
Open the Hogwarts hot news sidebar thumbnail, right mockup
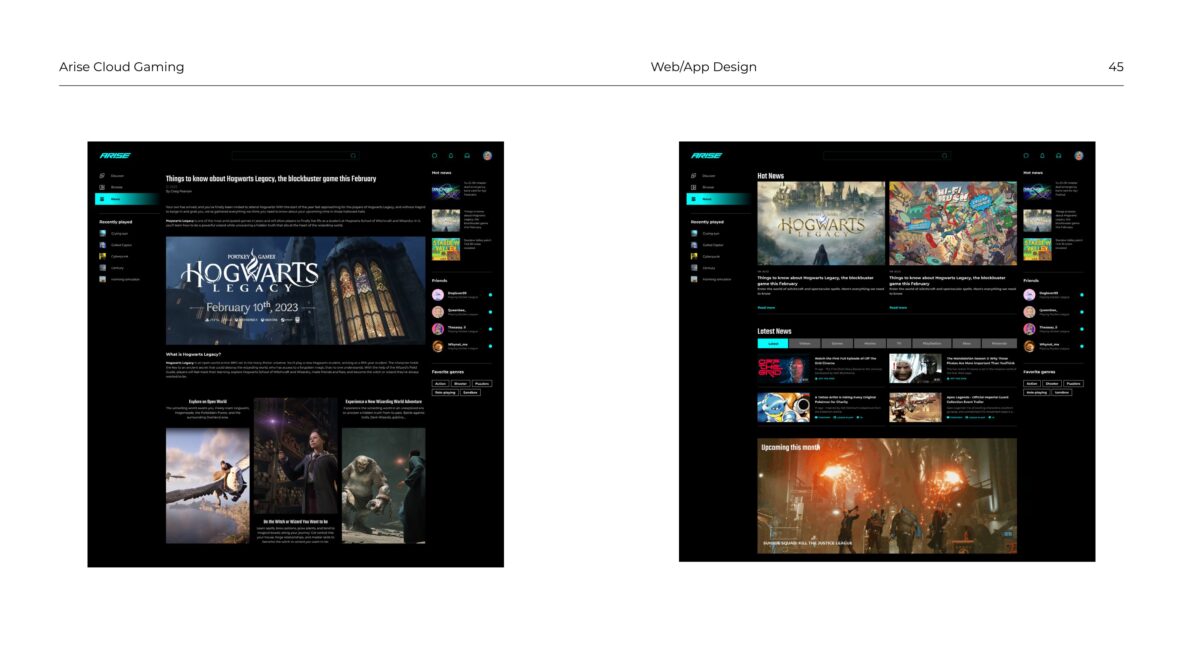[x=1037, y=220]
